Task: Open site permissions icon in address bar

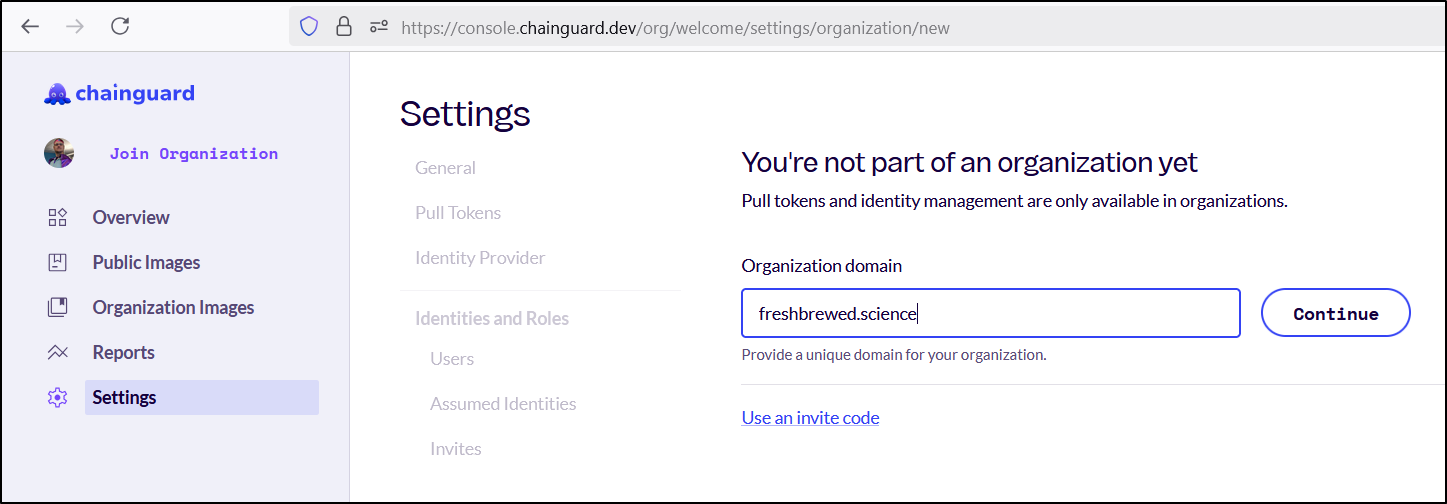Action: 379,27
